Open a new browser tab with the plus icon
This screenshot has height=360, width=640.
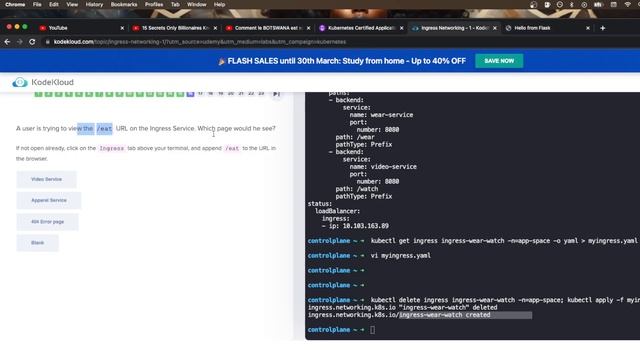tap(602, 28)
